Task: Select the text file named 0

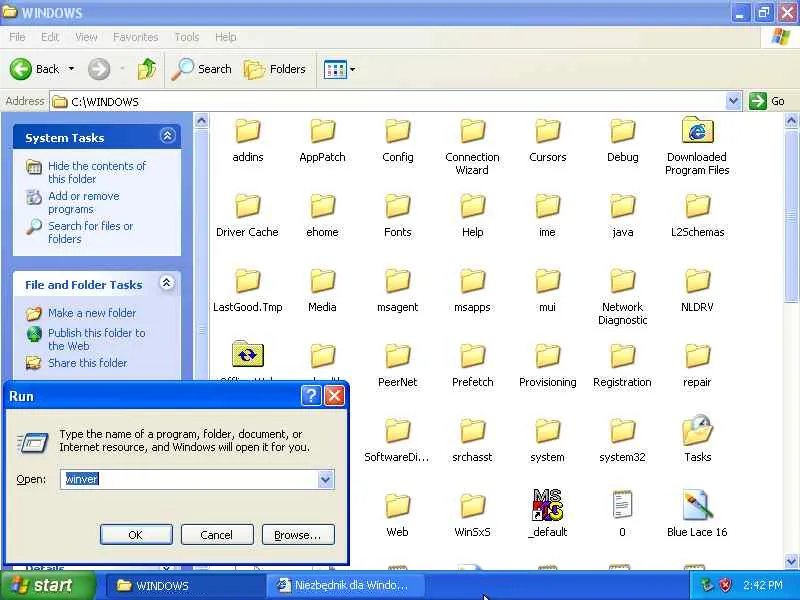Action: [622, 512]
